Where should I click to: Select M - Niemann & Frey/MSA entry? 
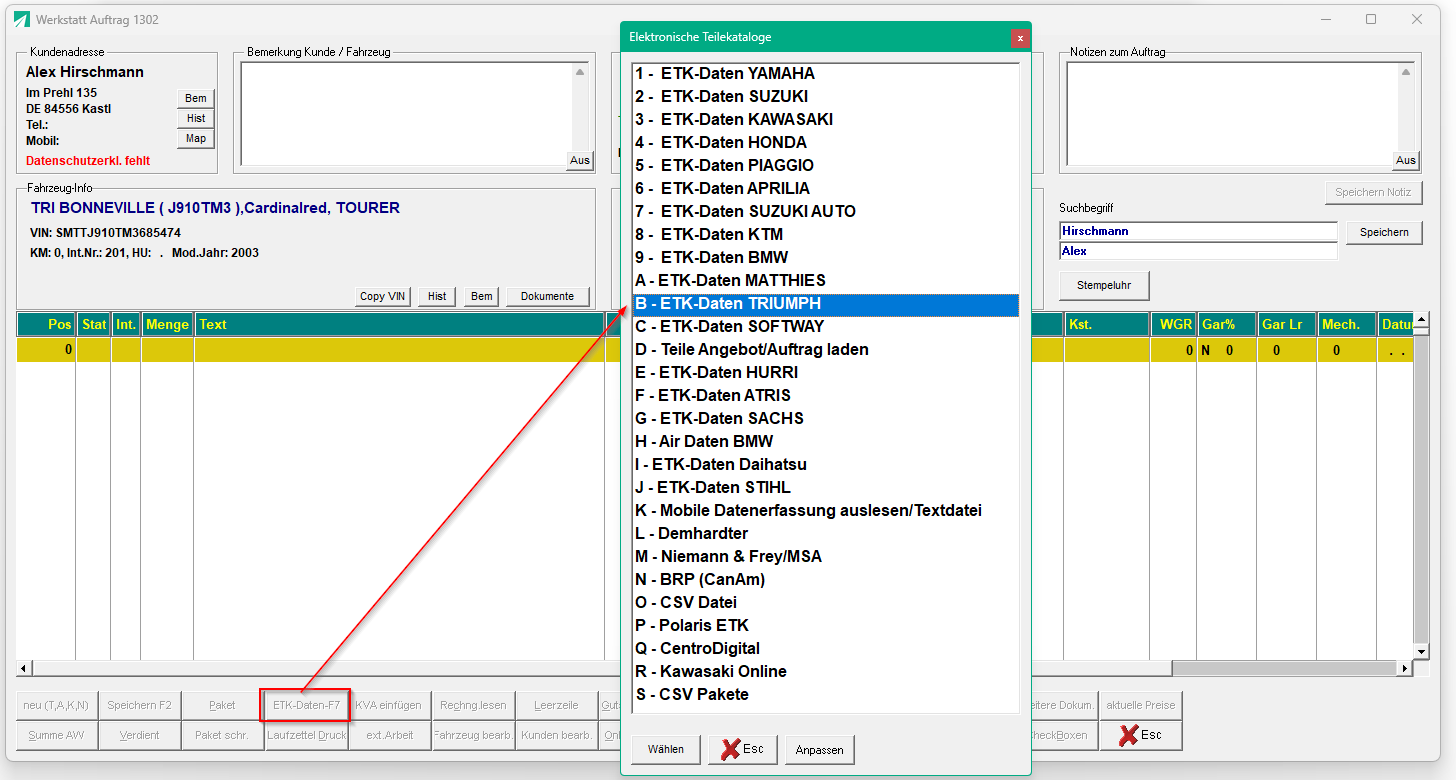(x=825, y=557)
